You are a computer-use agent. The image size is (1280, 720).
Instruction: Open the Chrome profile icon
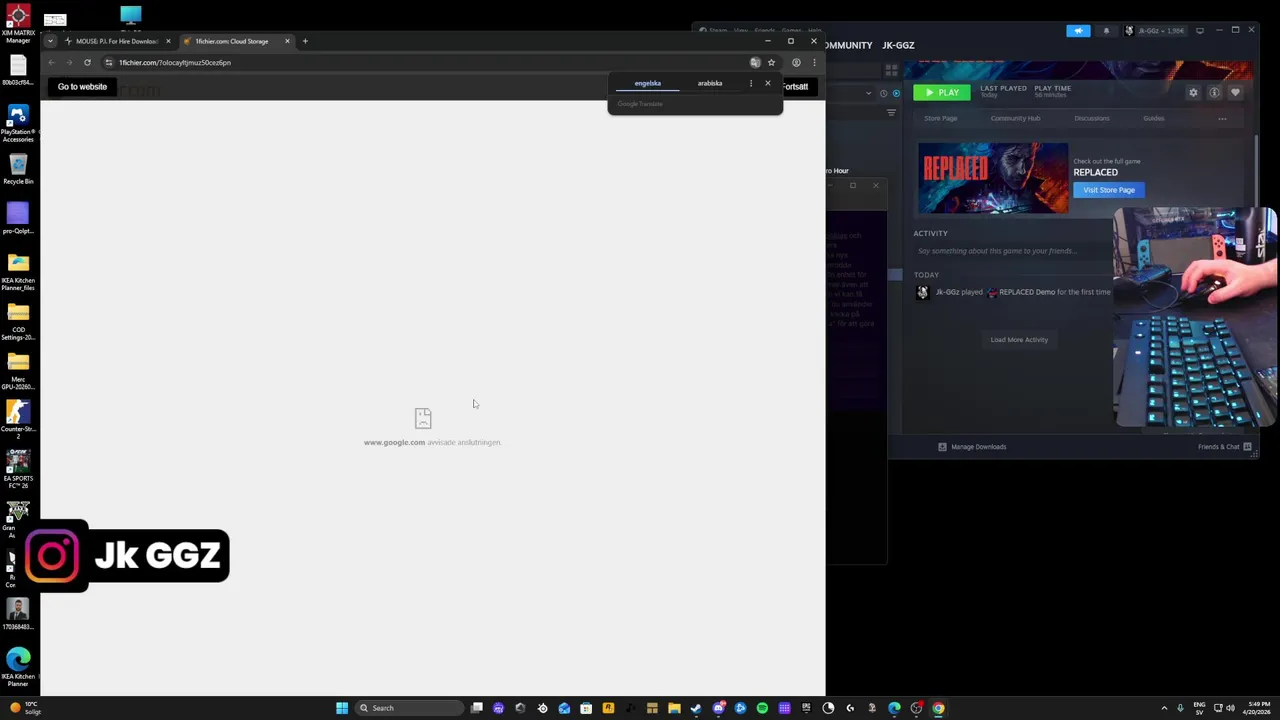point(796,62)
